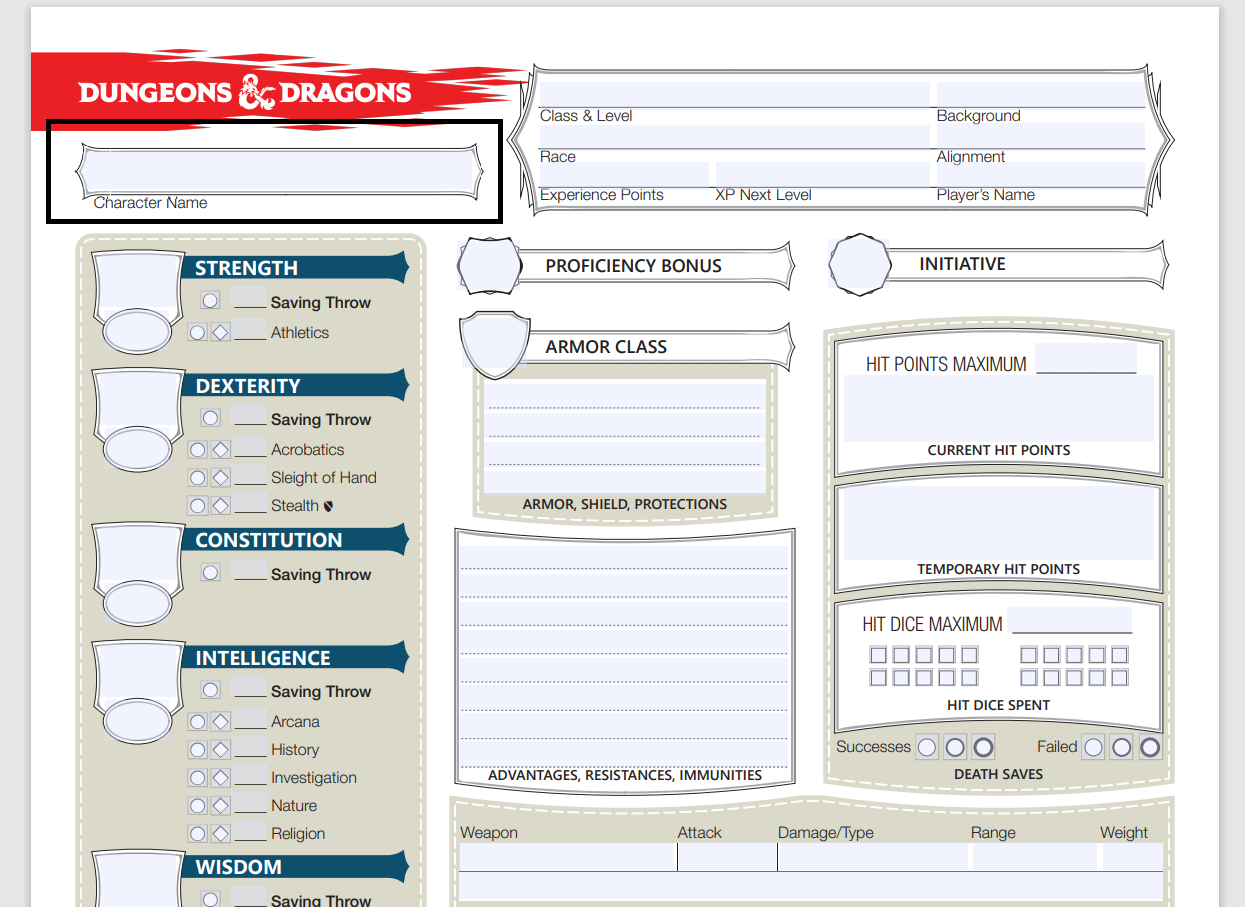The width and height of the screenshot is (1245, 907).
Task: Toggle Sleight of Hand proficiency circle
Action: click(198, 478)
